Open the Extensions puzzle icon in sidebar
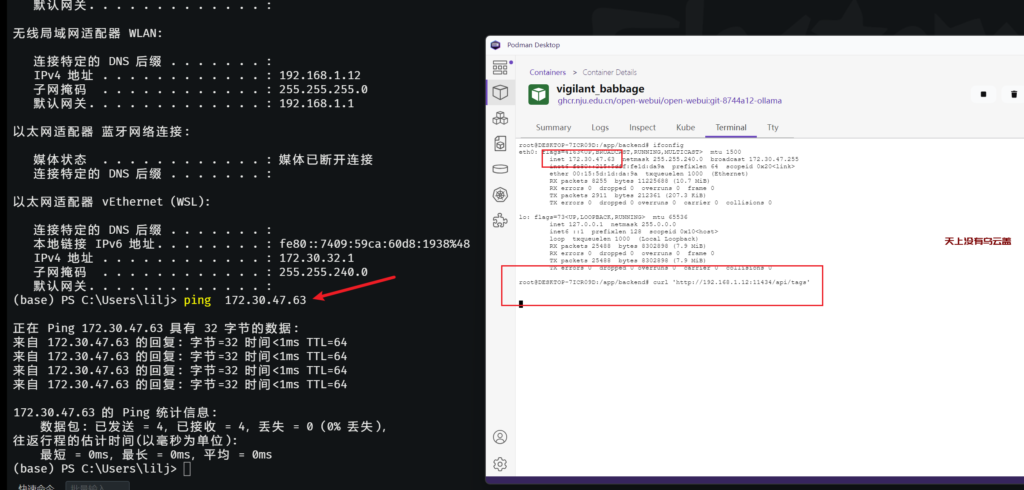The height and width of the screenshot is (490, 1024). [500, 220]
